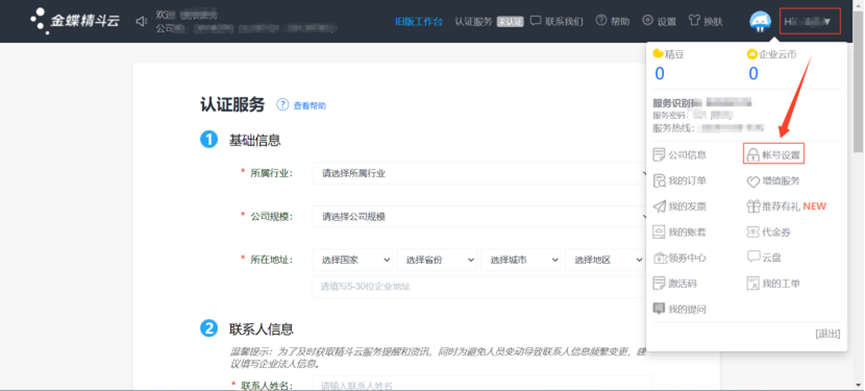This screenshot has height=391, width=865.
Task: Click the 代金券 voucher icon
Action: pos(753,232)
